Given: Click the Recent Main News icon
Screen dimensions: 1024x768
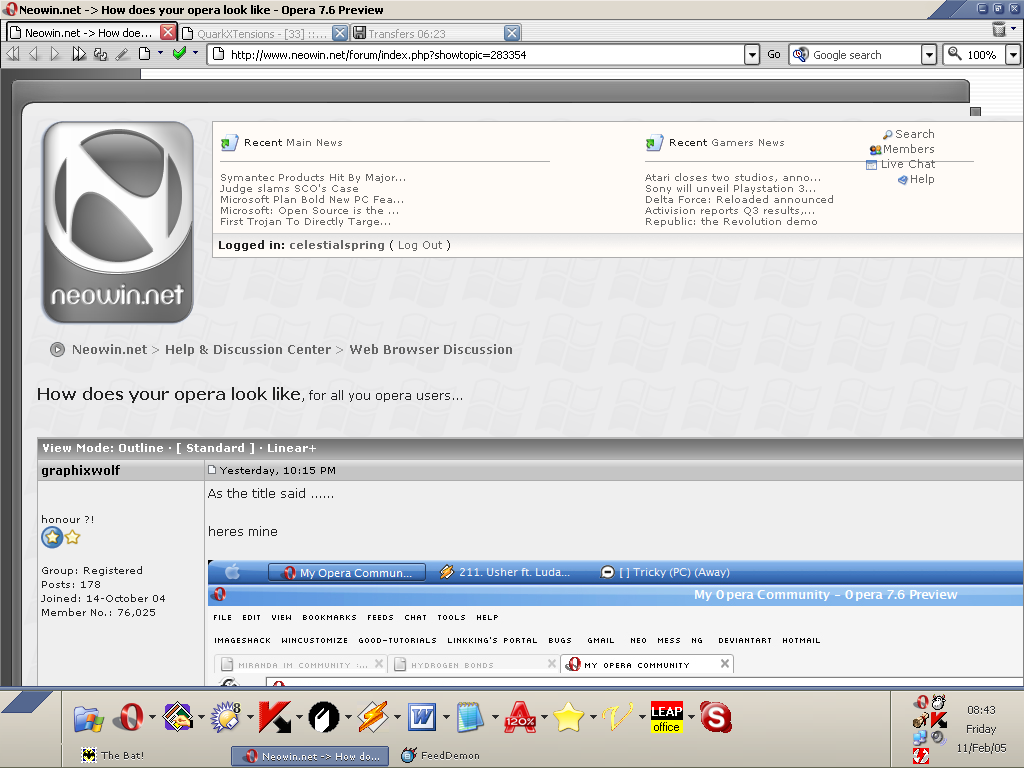Looking at the screenshot, I should [230, 142].
